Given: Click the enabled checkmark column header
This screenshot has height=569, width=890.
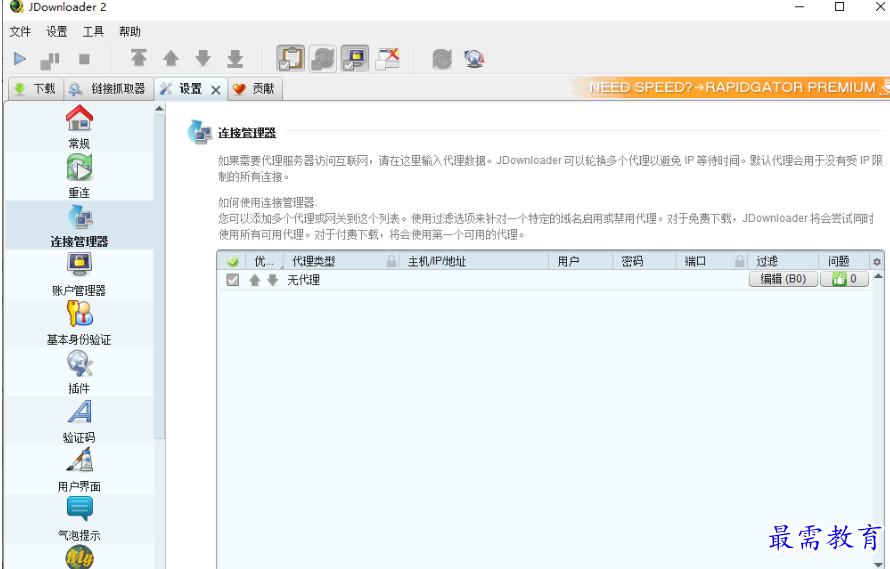Looking at the screenshot, I should point(233,261).
